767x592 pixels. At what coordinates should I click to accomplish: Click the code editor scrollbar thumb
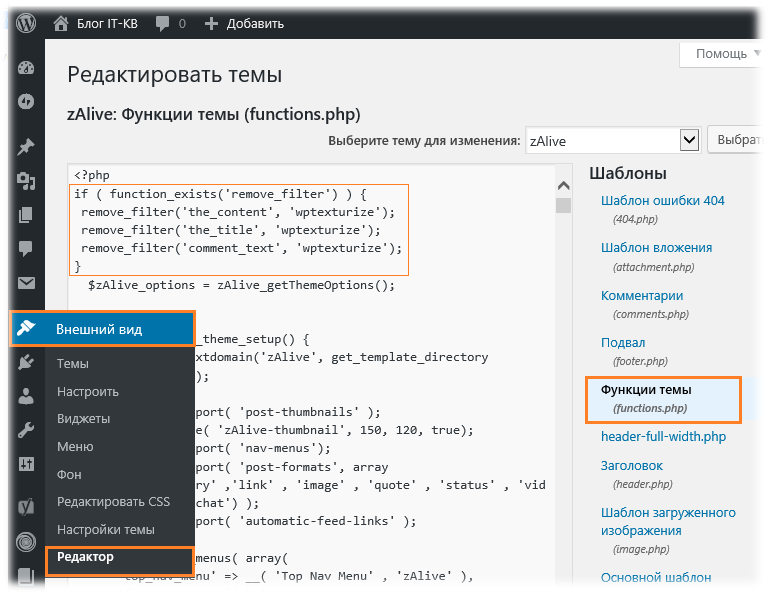(564, 205)
